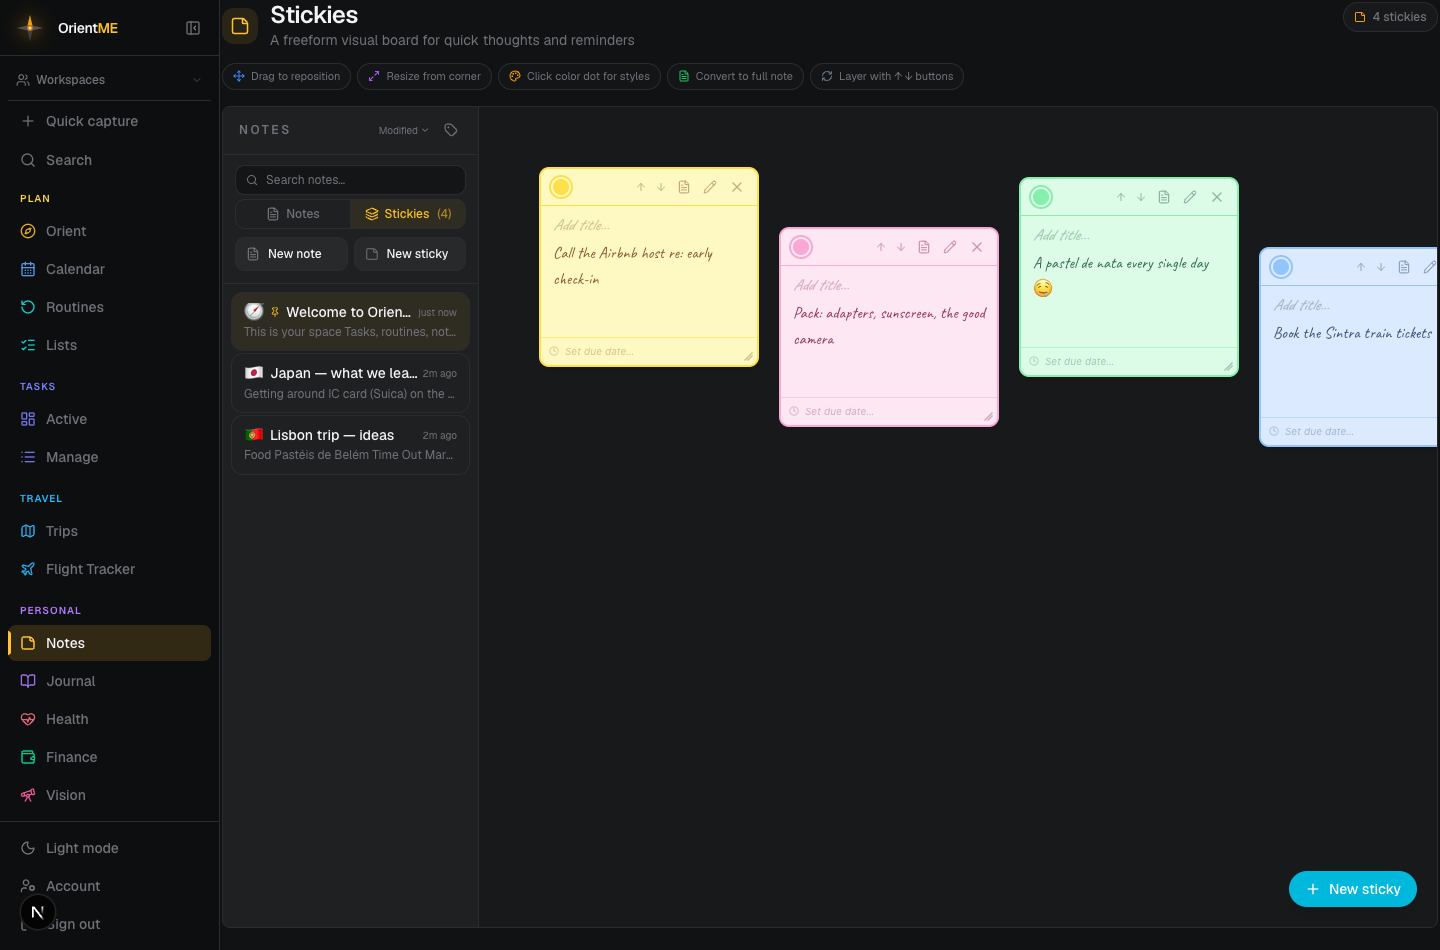Image resolution: width=1440 pixels, height=950 pixels.
Task: Click the blue sticky color dot
Action: tap(1281, 267)
